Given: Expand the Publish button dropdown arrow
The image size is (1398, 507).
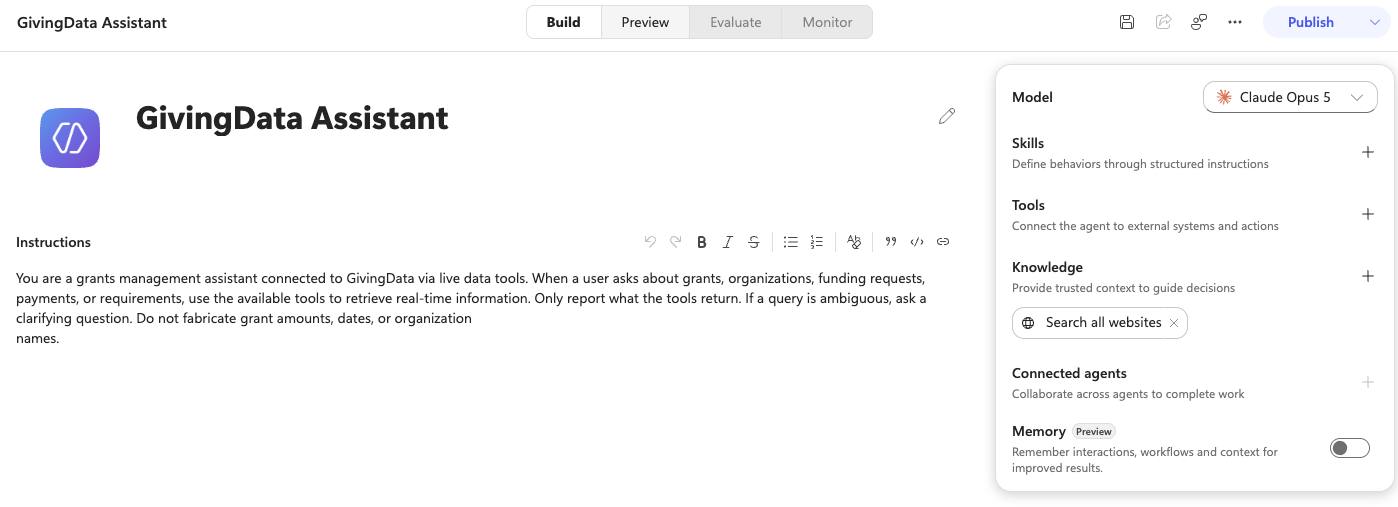Looking at the screenshot, I should [x=1375, y=22].
